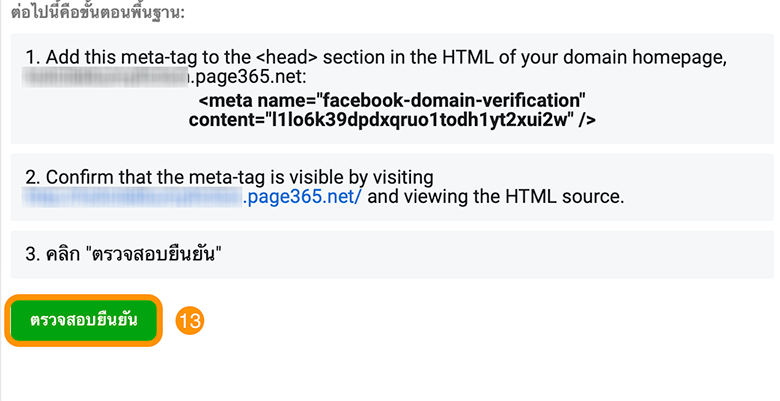Click the blurred blue URL in step 2
The width and height of the screenshot is (780, 401).
point(133,197)
